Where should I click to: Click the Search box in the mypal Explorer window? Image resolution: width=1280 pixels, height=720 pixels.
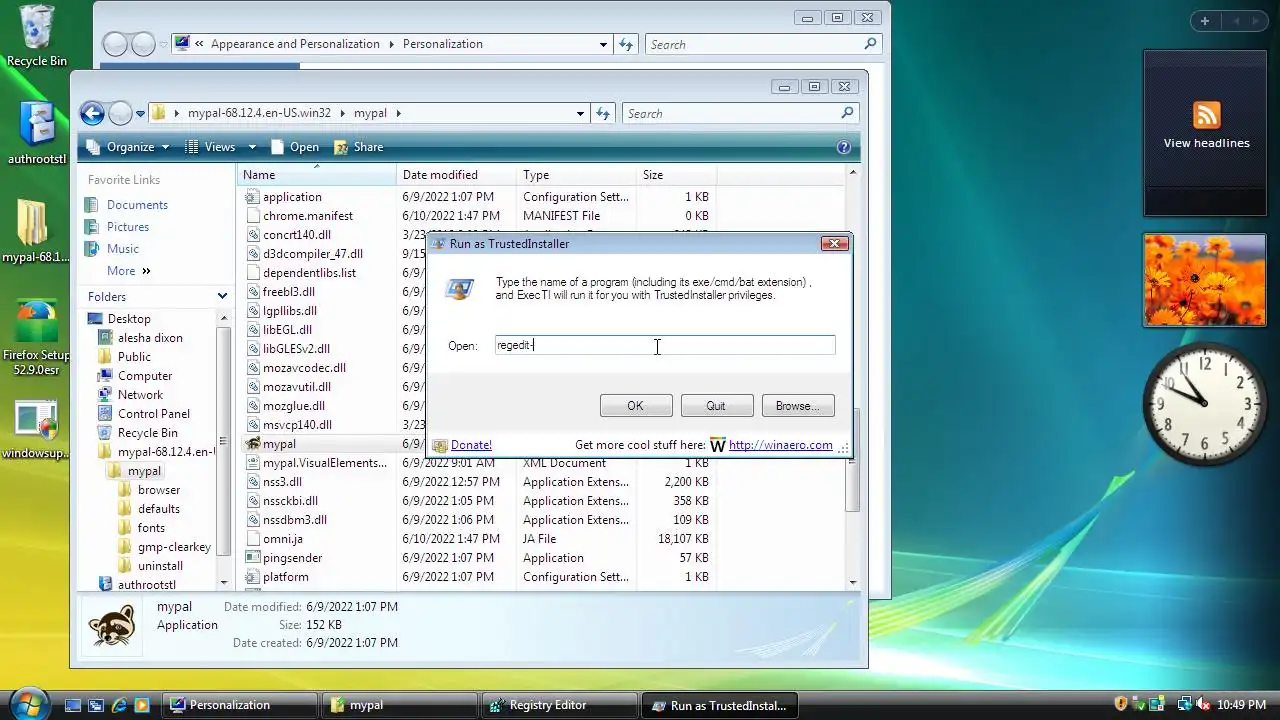tap(739, 113)
